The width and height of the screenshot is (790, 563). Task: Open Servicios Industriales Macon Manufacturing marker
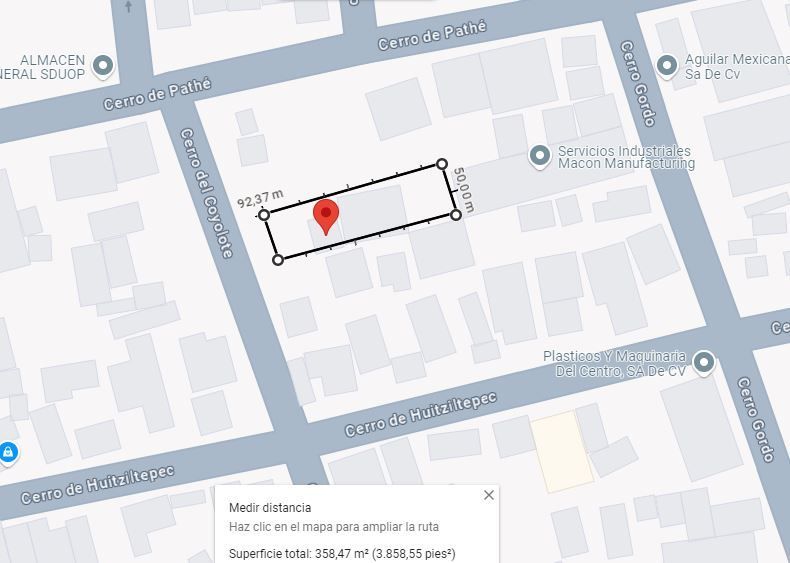click(x=540, y=156)
